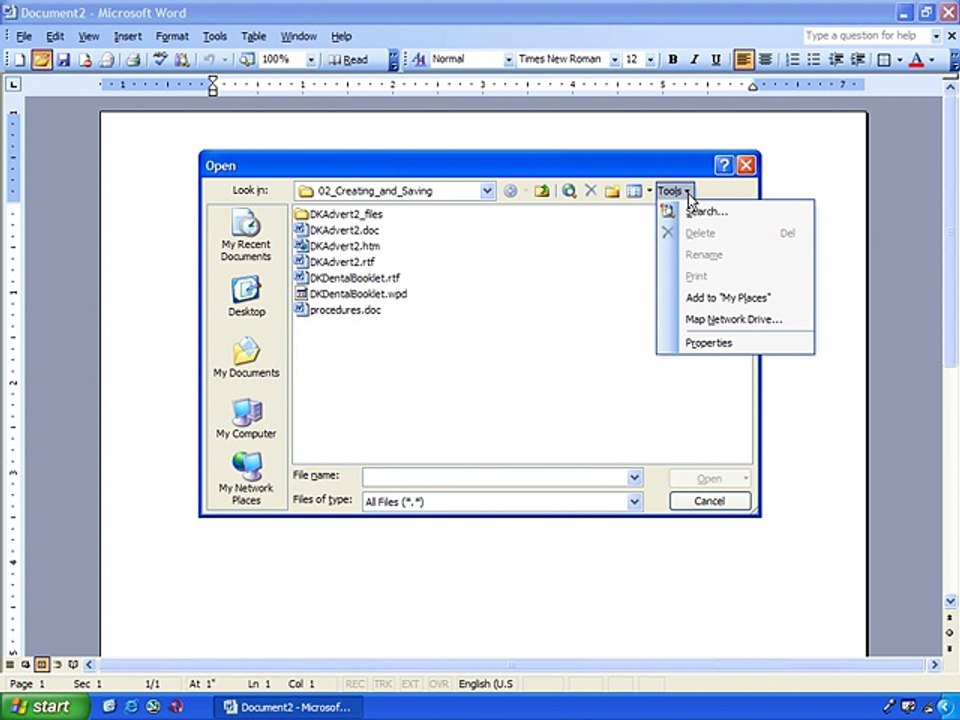Click the Views icon in Open dialog
The width and height of the screenshot is (960, 720).
pos(634,191)
